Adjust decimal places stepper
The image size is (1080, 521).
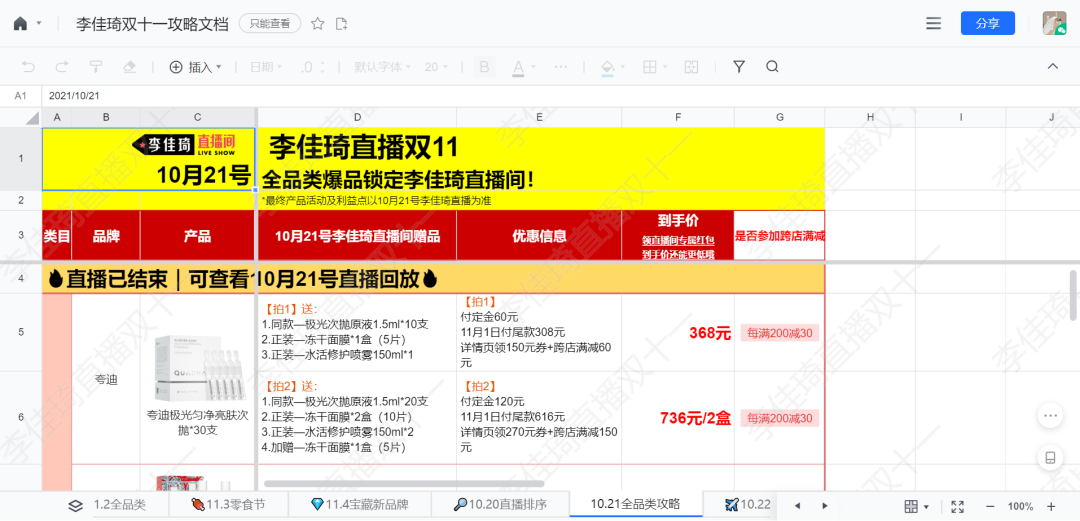click(311, 67)
